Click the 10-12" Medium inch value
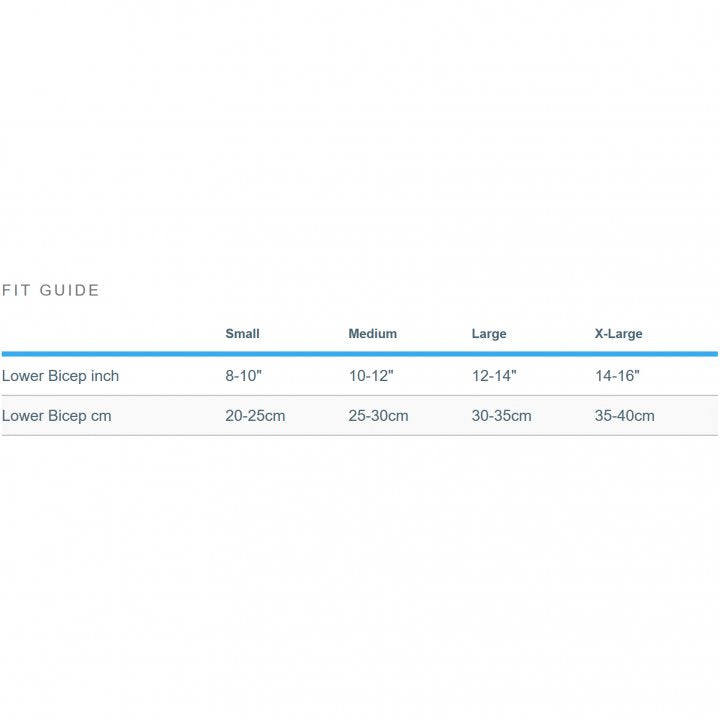Viewport: 720px width, 720px height. [x=371, y=376]
